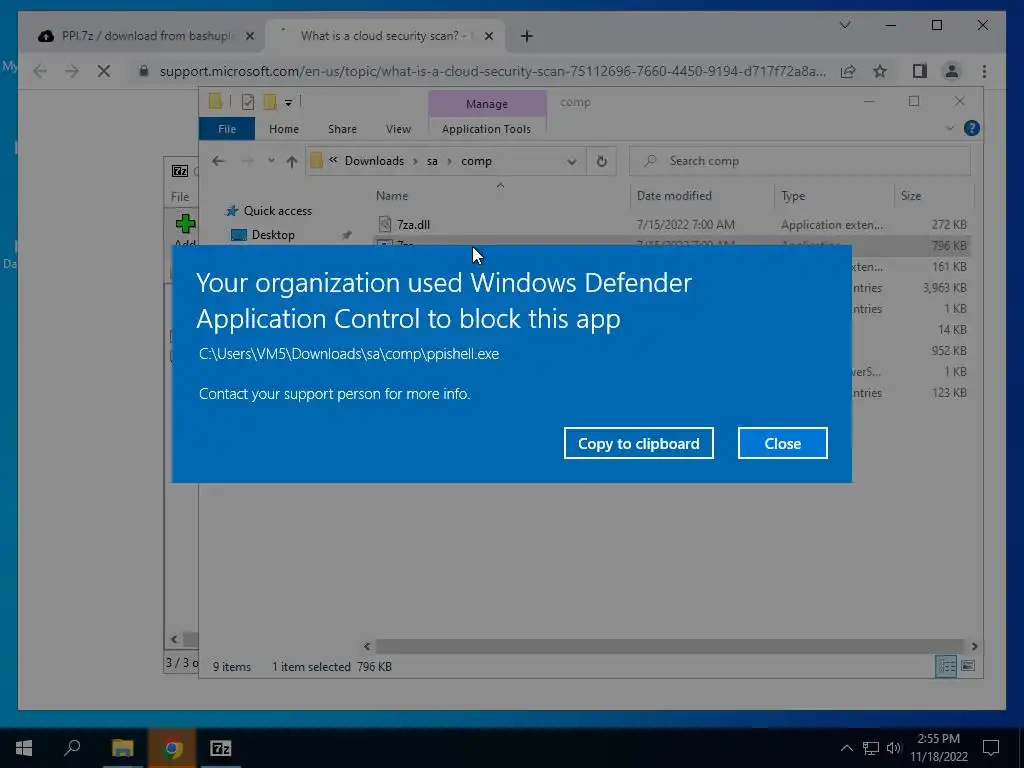The height and width of the screenshot is (768, 1024).
Task: Open volume control in system tray
Action: (x=893, y=748)
